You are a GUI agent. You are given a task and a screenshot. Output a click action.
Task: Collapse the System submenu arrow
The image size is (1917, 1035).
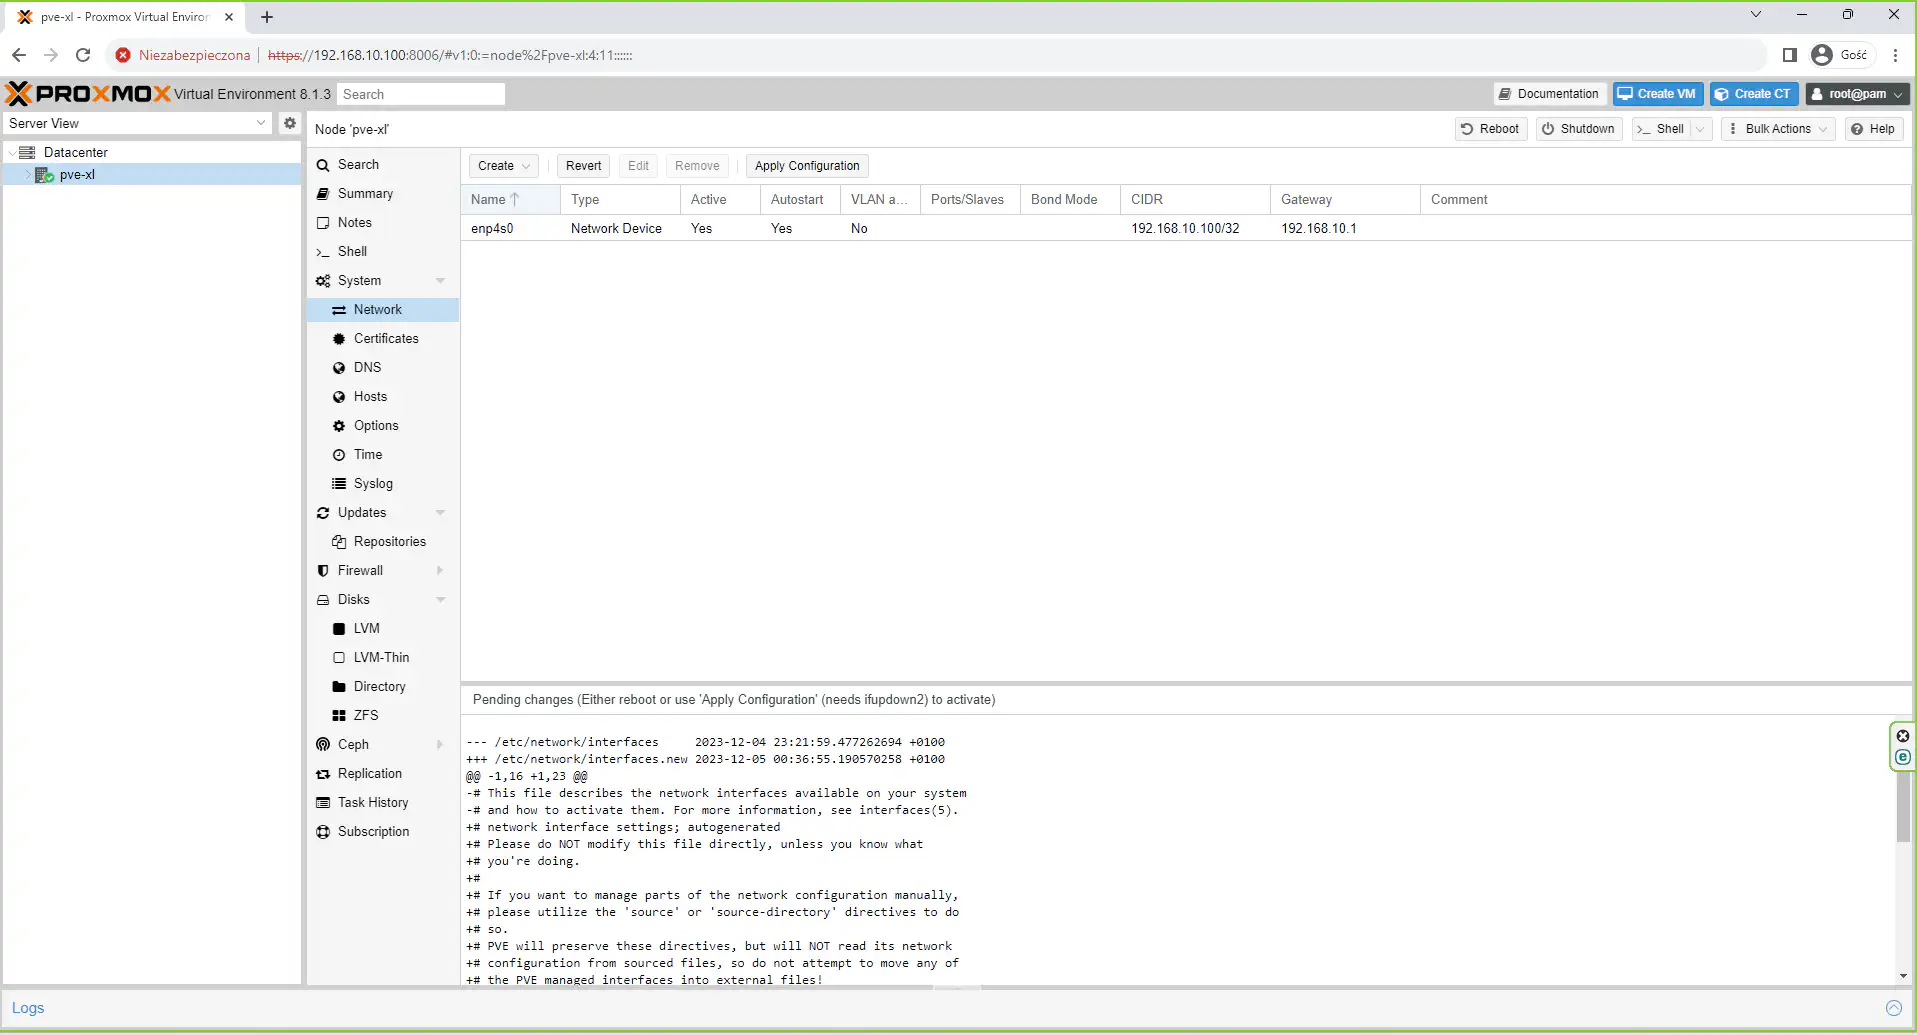point(440,281)
